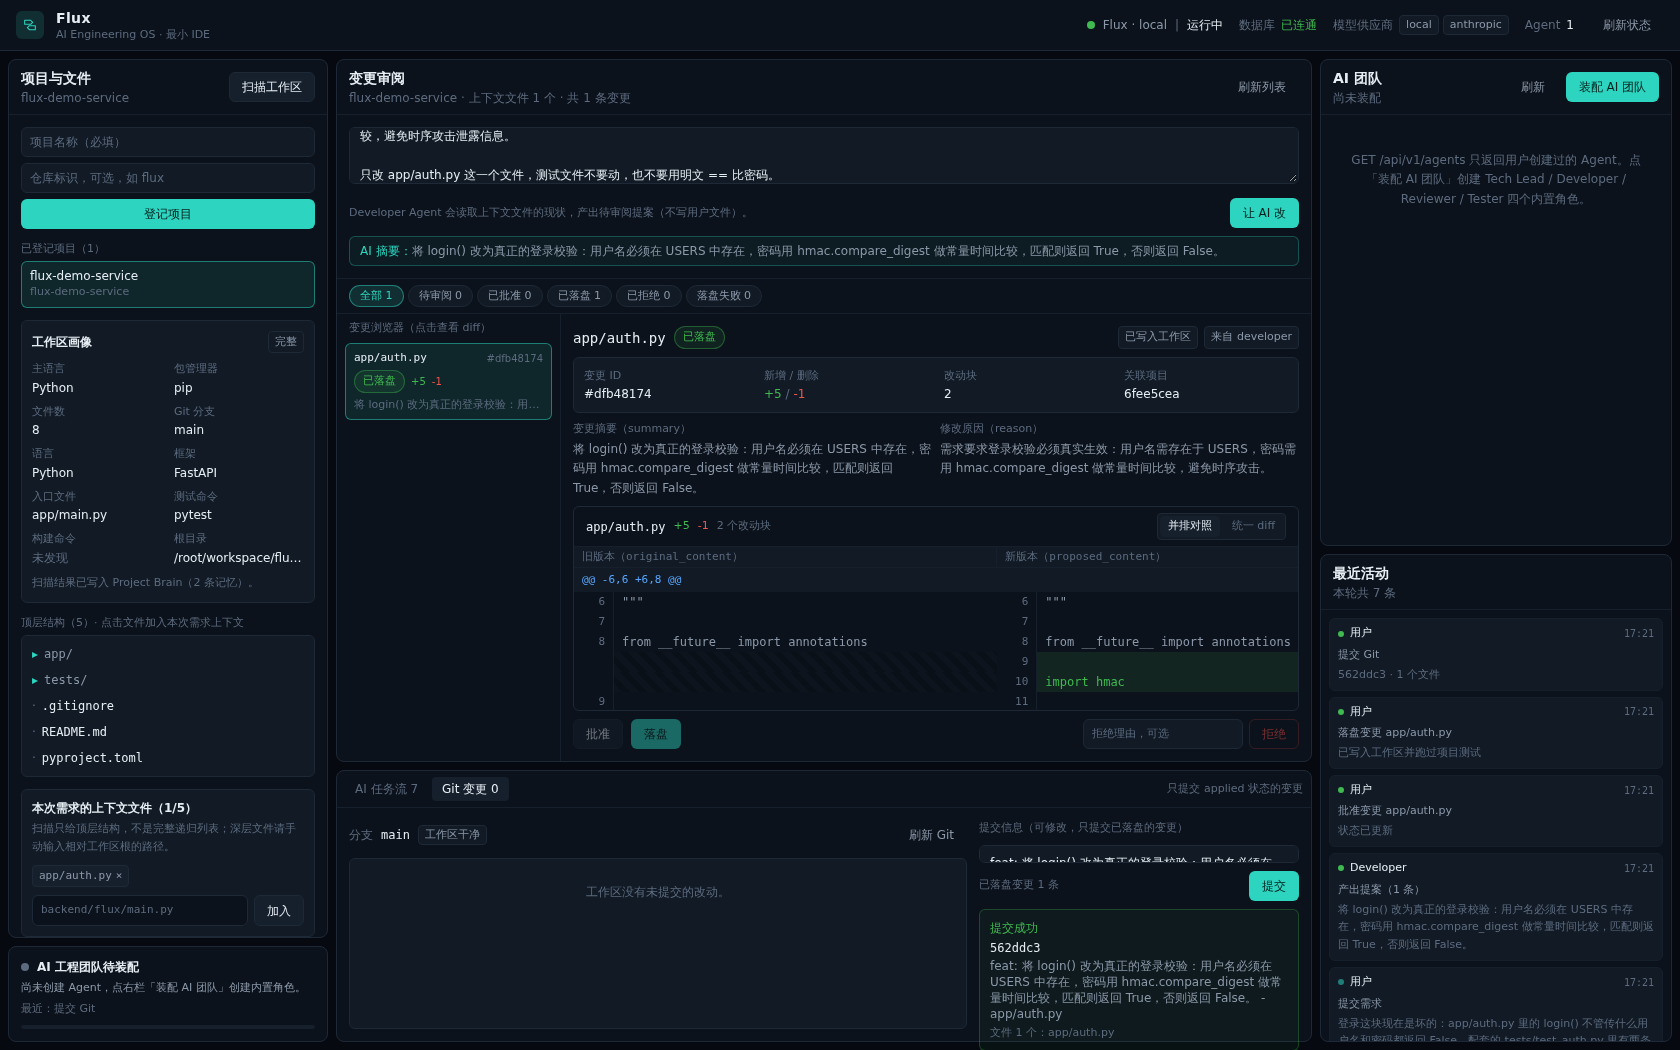Image resolution: width=1680 pixels, height=1050 pixels.
Task: Open the app/auth.py change card
Action: (448, 381)
